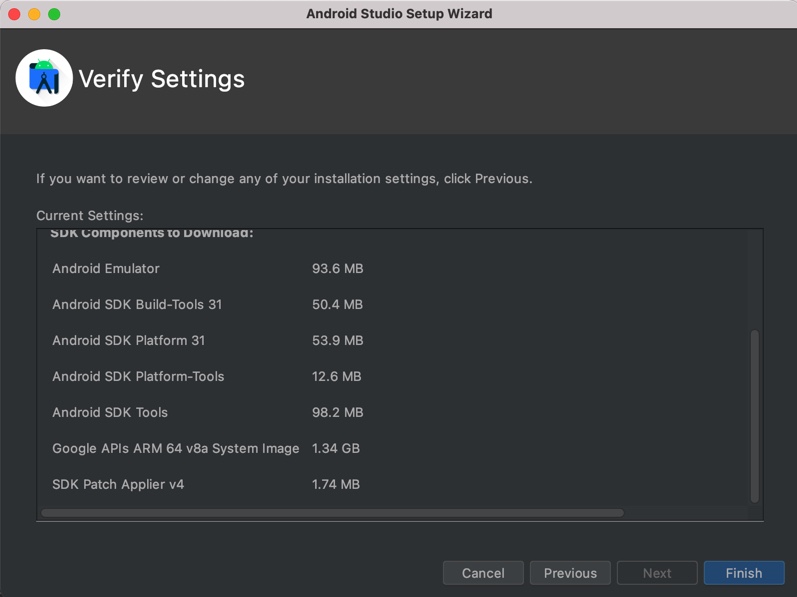Click the Android Studio Setup Wizard title bar
This screenshot has width=797, height=597.
[x=399, y=14]
